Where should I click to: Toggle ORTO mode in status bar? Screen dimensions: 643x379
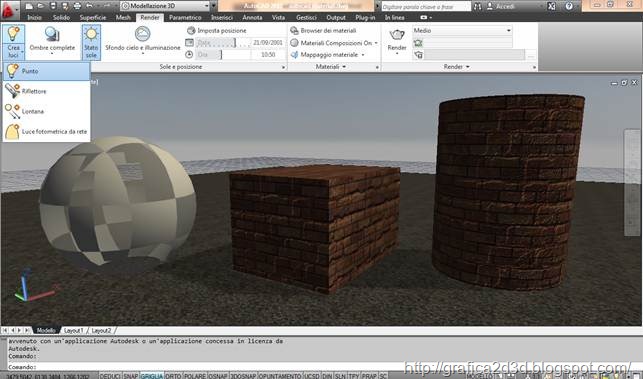click(173, 376)
